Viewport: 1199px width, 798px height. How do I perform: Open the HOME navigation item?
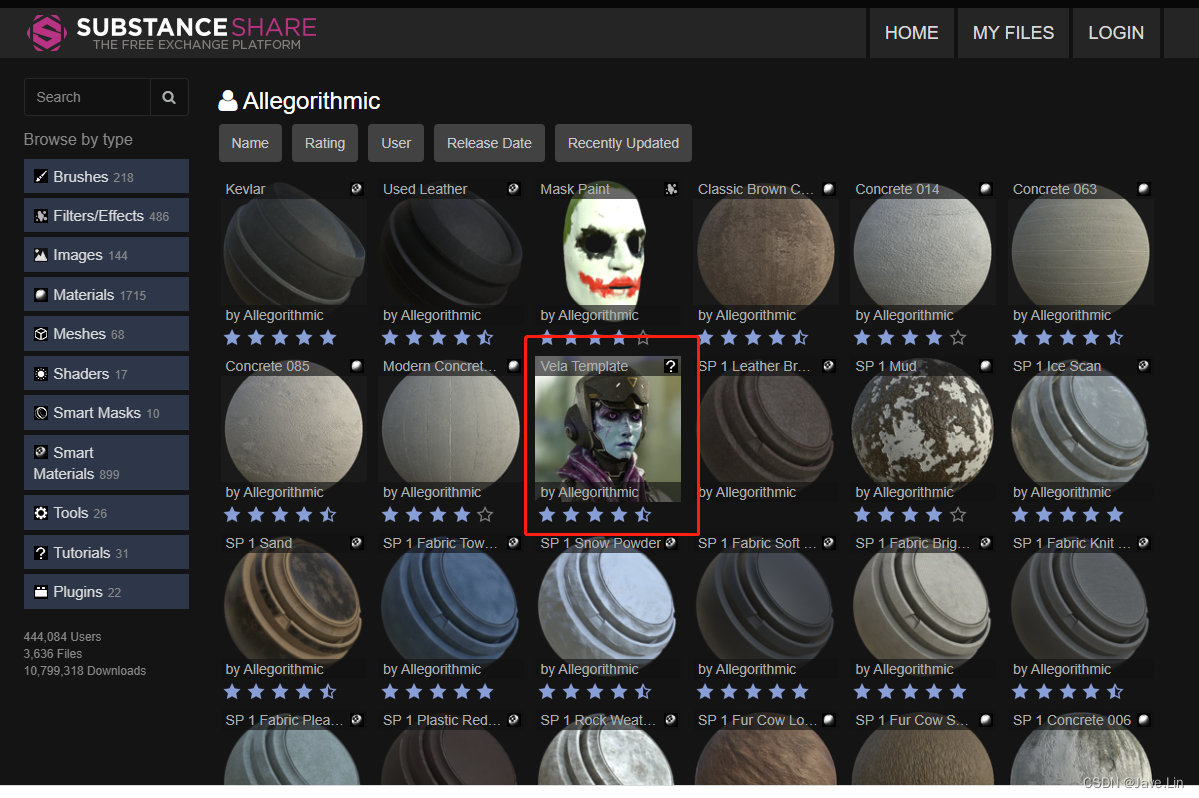(x=911, y=33)
